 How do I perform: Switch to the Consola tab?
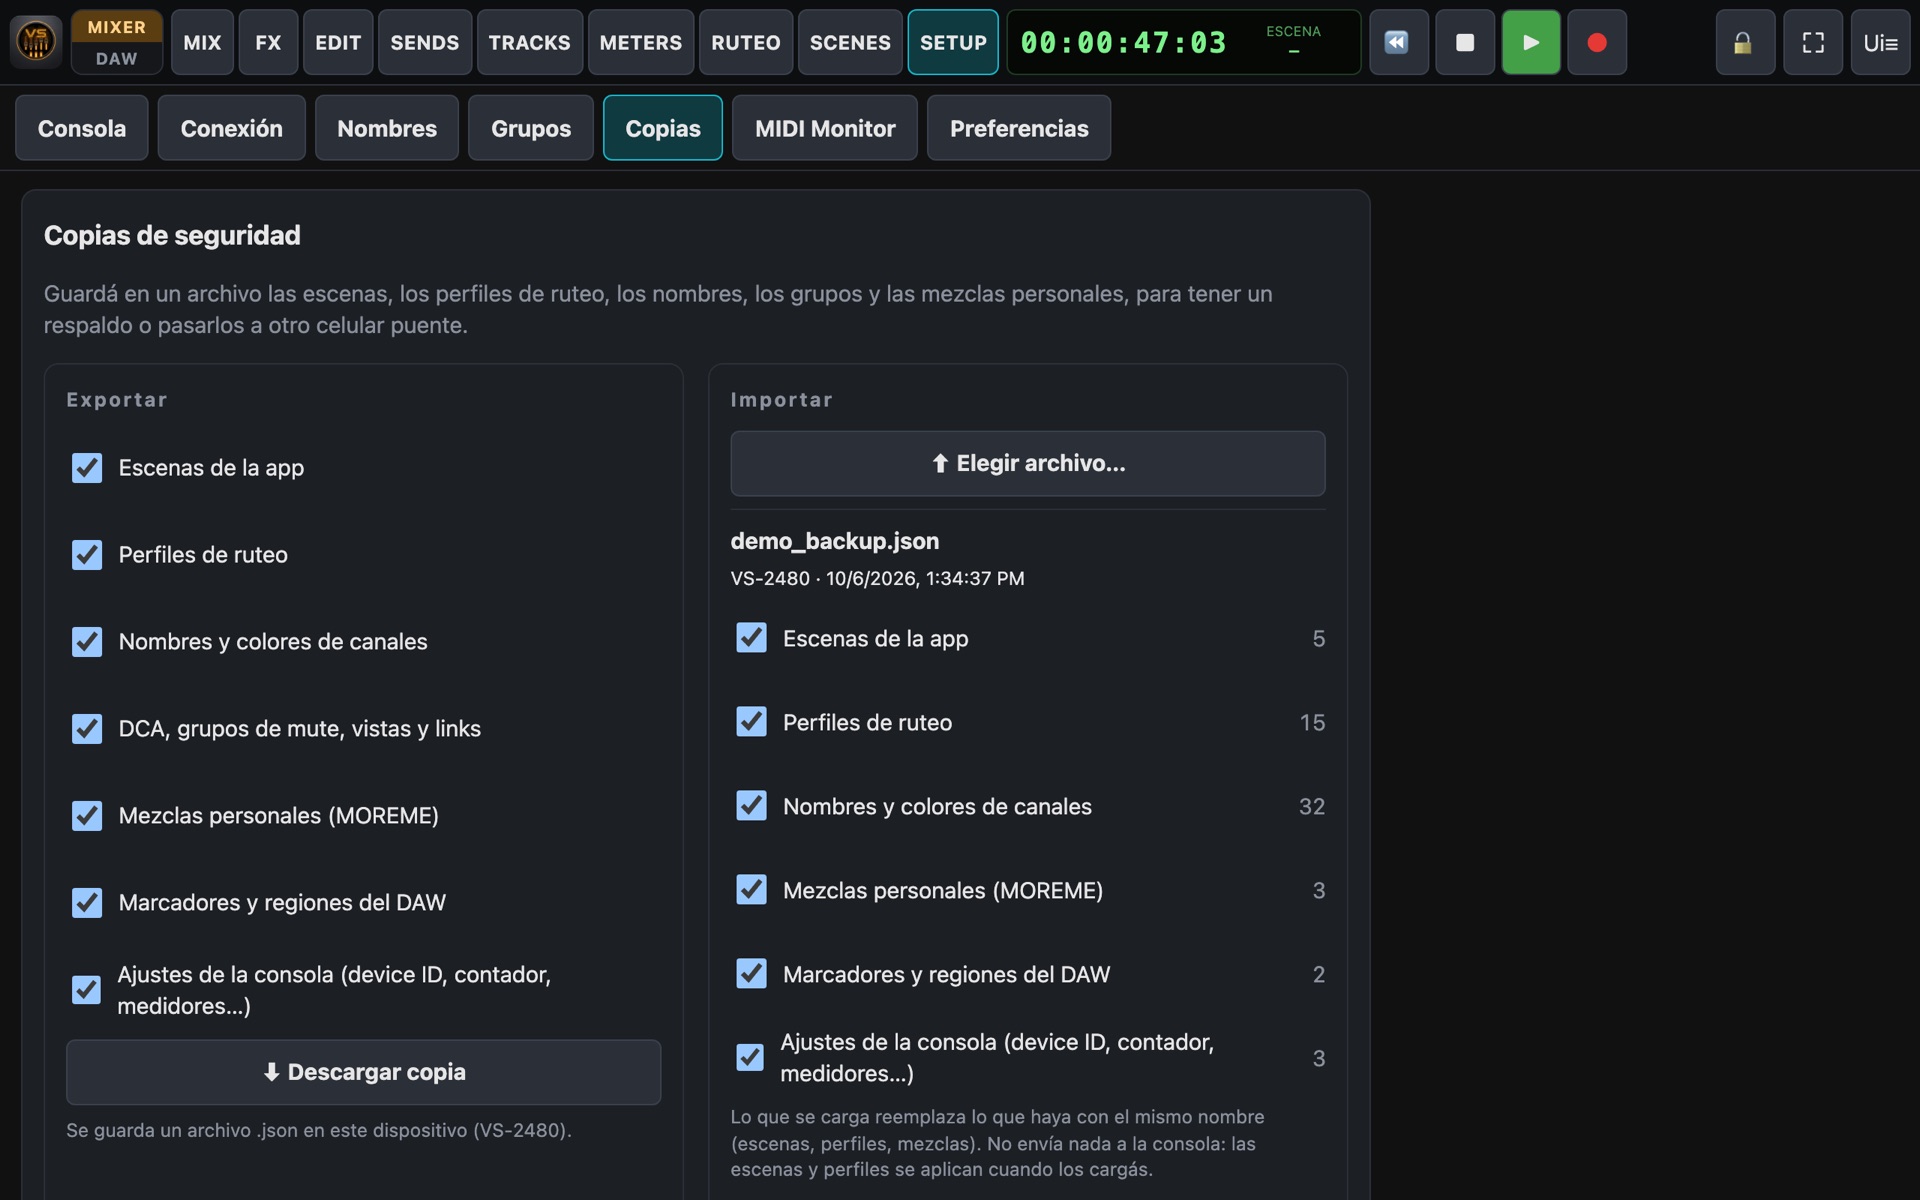pos(82,128)
